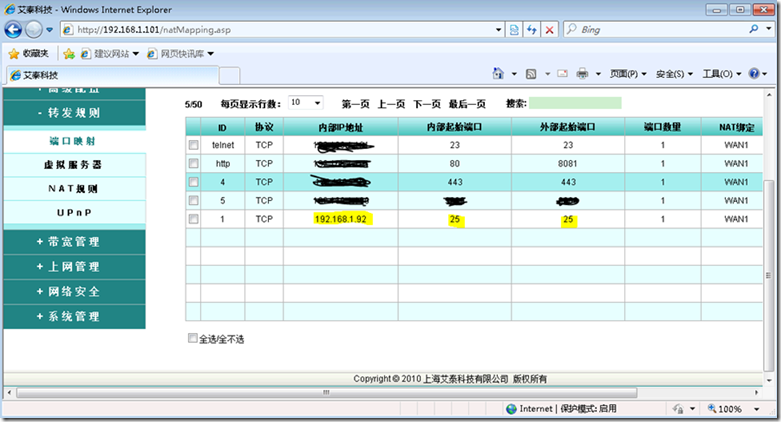
Task: Click the 外部起始端口 column header
Action: tap(568, 127)
